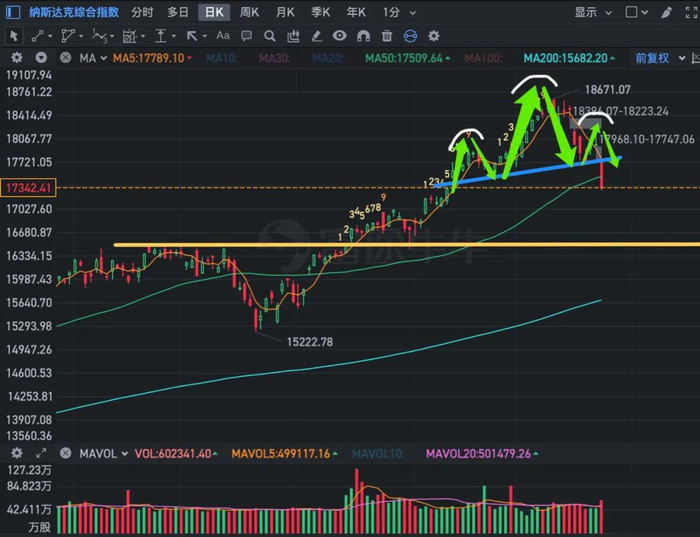The image size is (700, 537).
Task: Click the 15222.78 low price label
Action: (310, 342)
